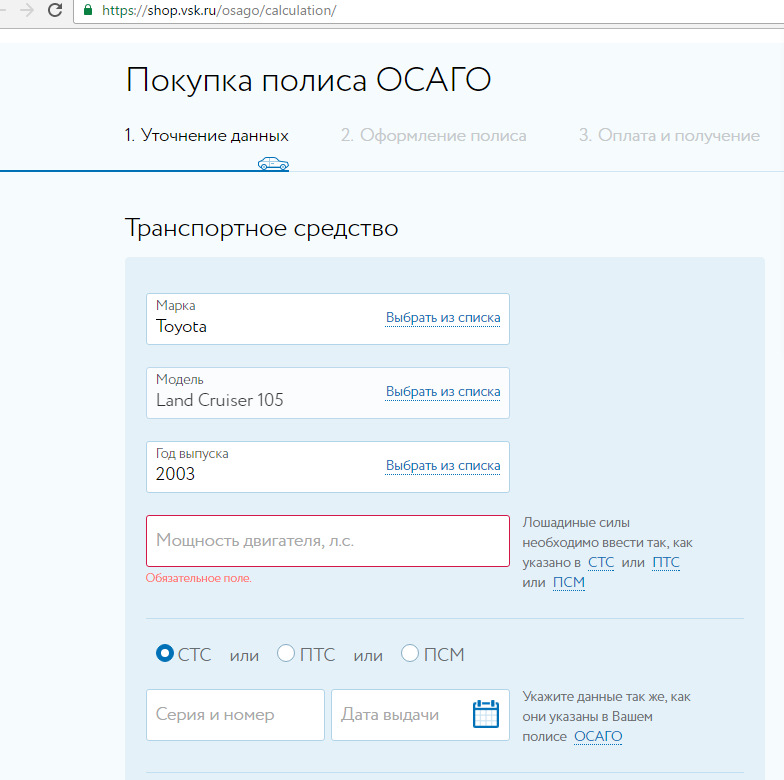The image size is (784, 780).
Task: Go to step '1. Уточнение данных'
Action: tap(207, 136)
